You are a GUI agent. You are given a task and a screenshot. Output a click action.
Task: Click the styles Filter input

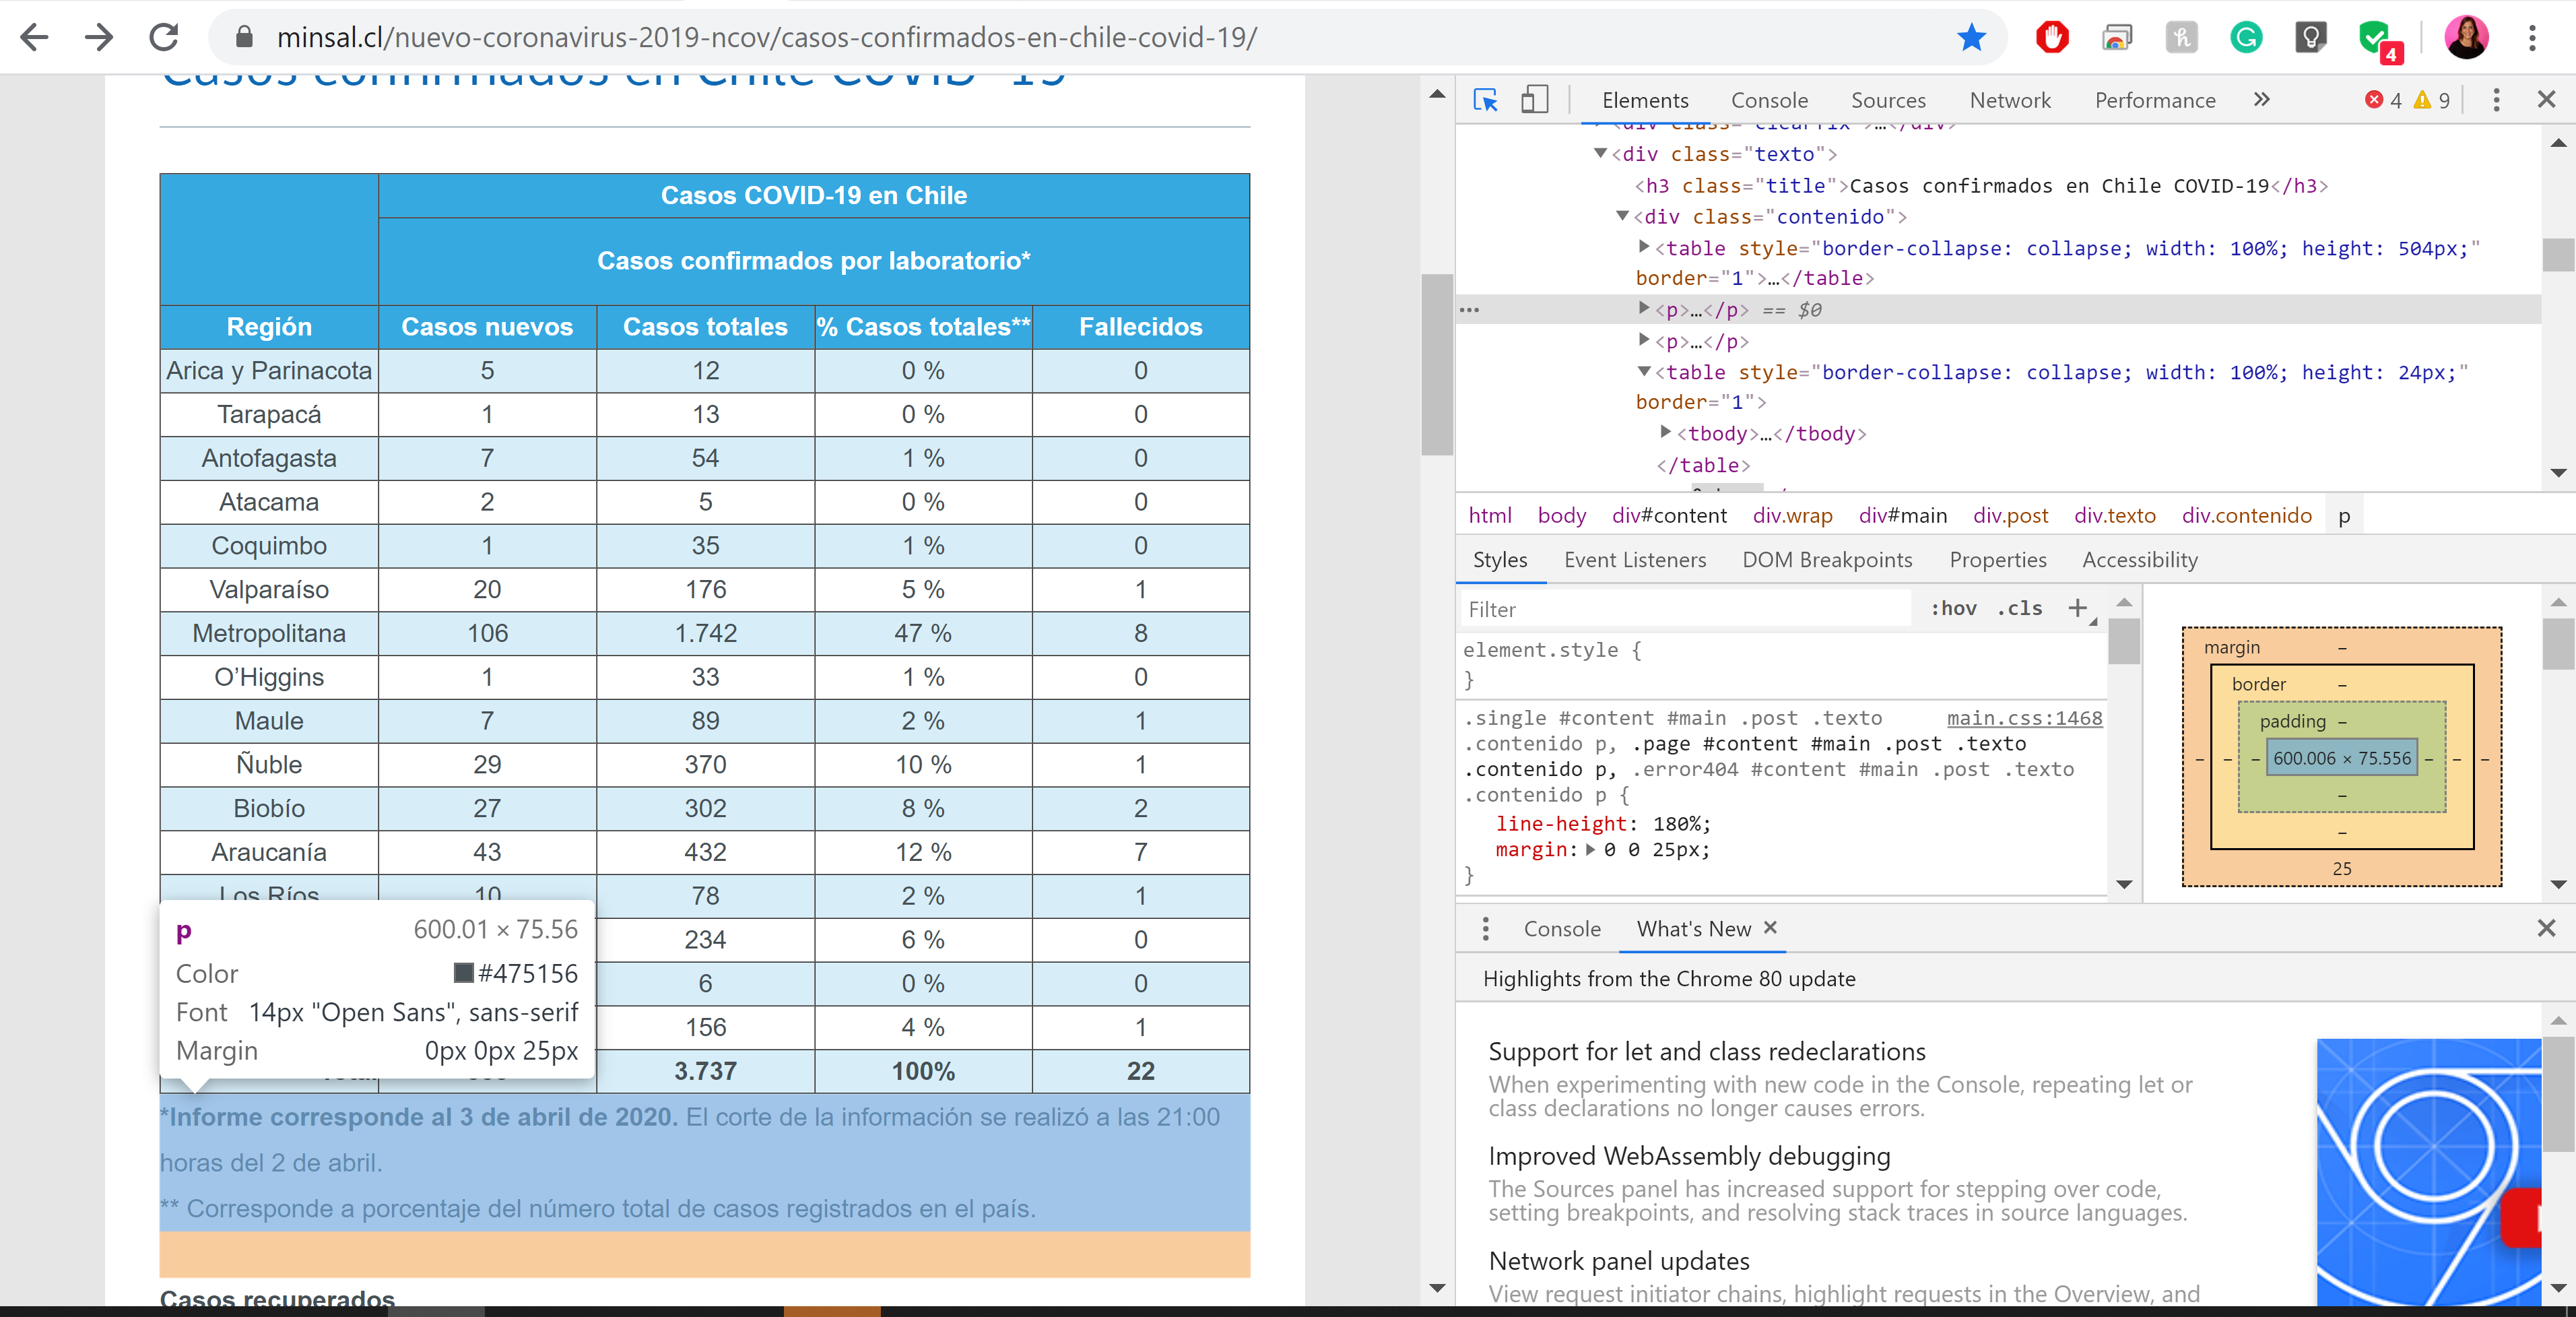(1685, 609)
